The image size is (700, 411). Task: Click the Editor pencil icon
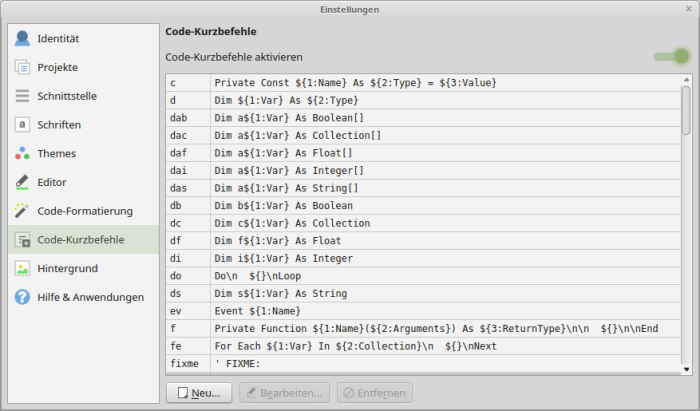click(22, 183)
